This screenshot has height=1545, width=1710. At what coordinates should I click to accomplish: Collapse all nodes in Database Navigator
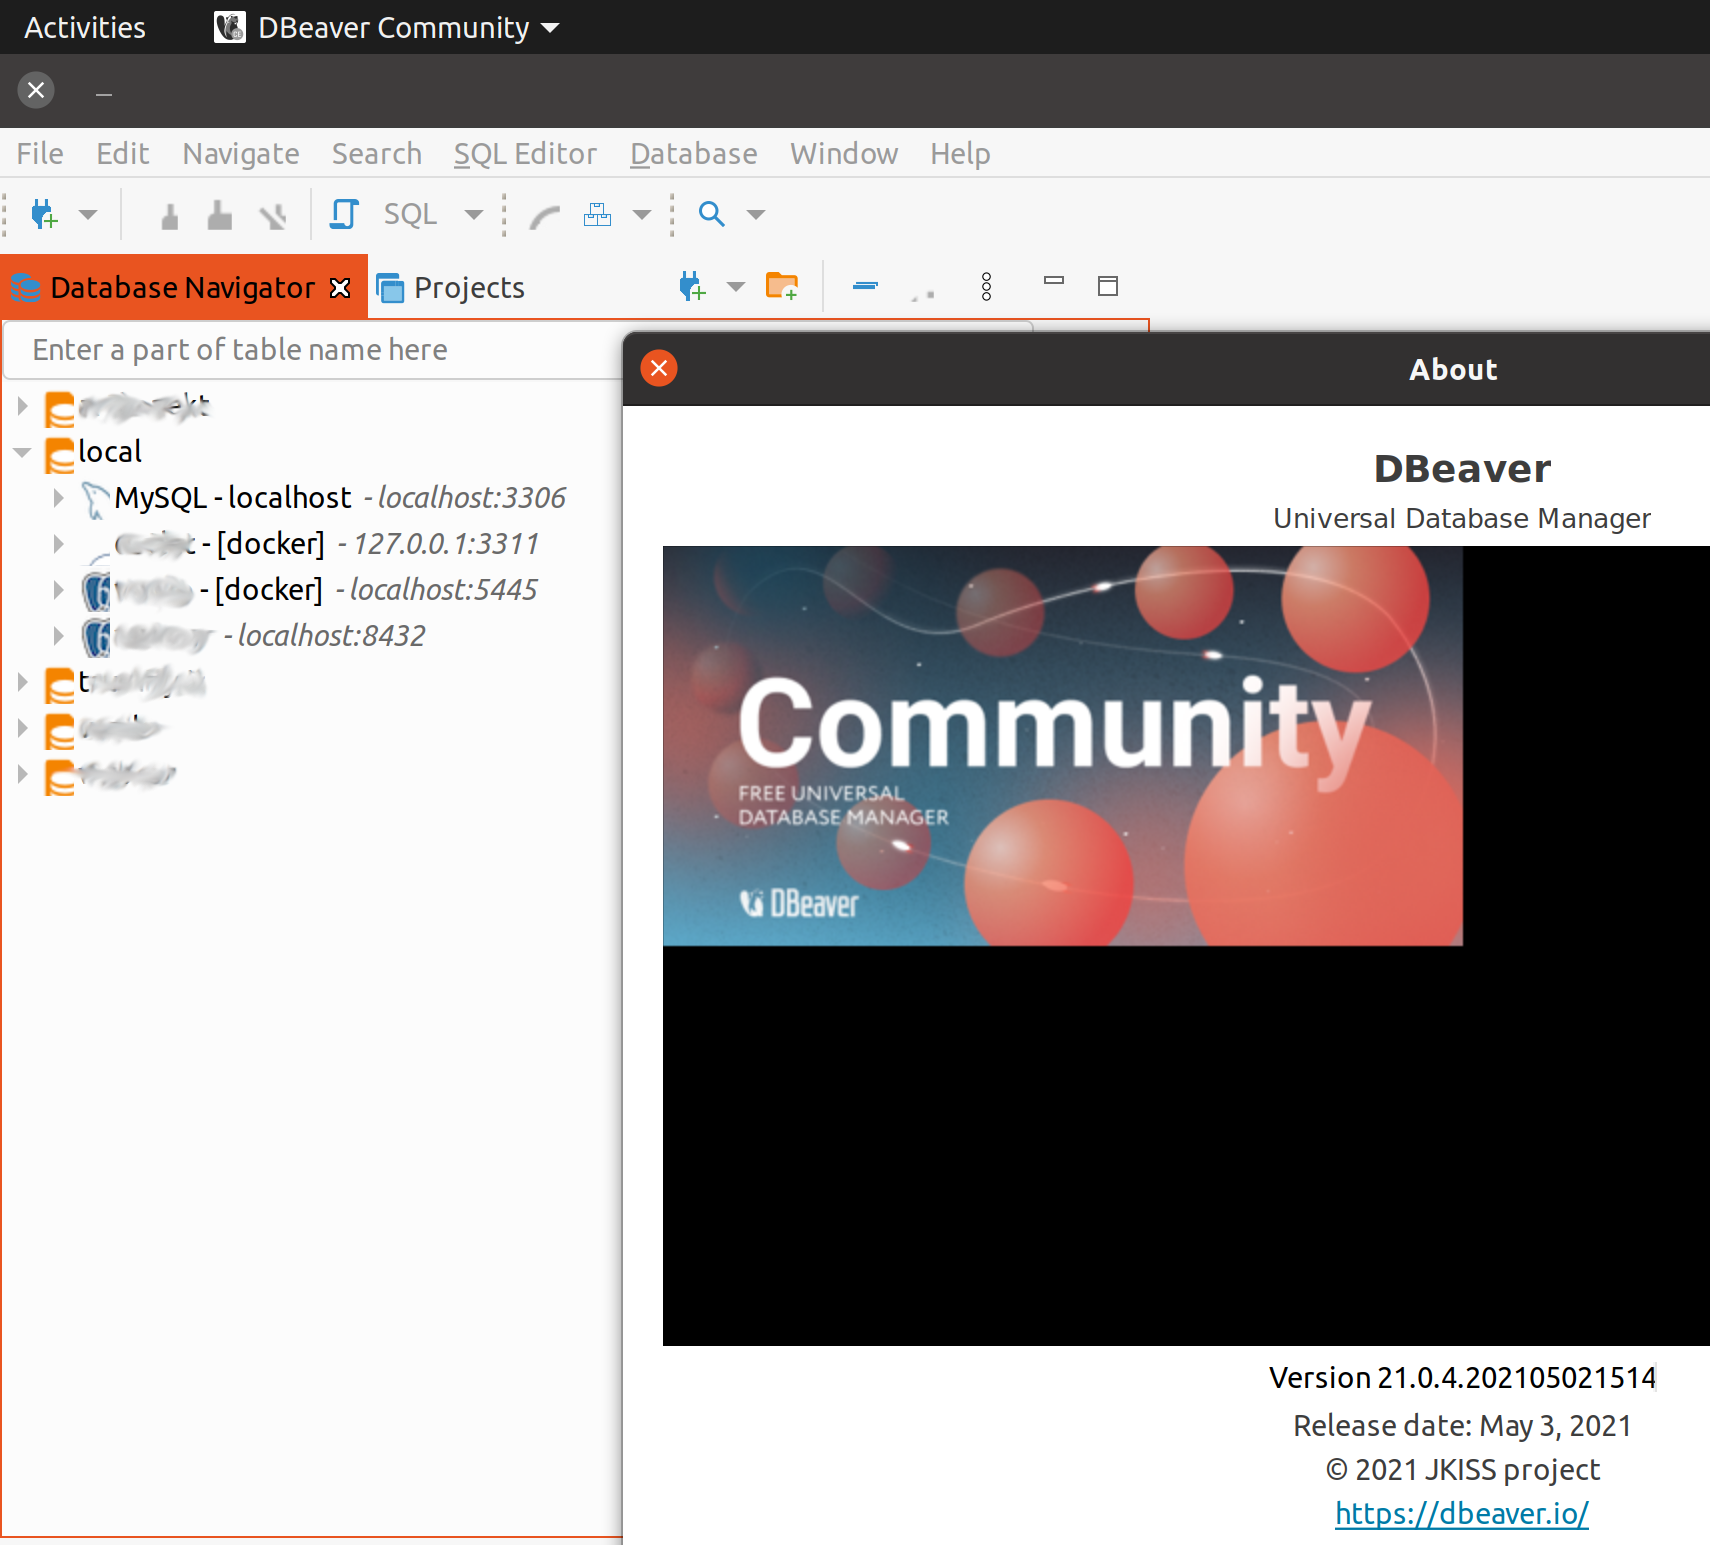(864, 286)
